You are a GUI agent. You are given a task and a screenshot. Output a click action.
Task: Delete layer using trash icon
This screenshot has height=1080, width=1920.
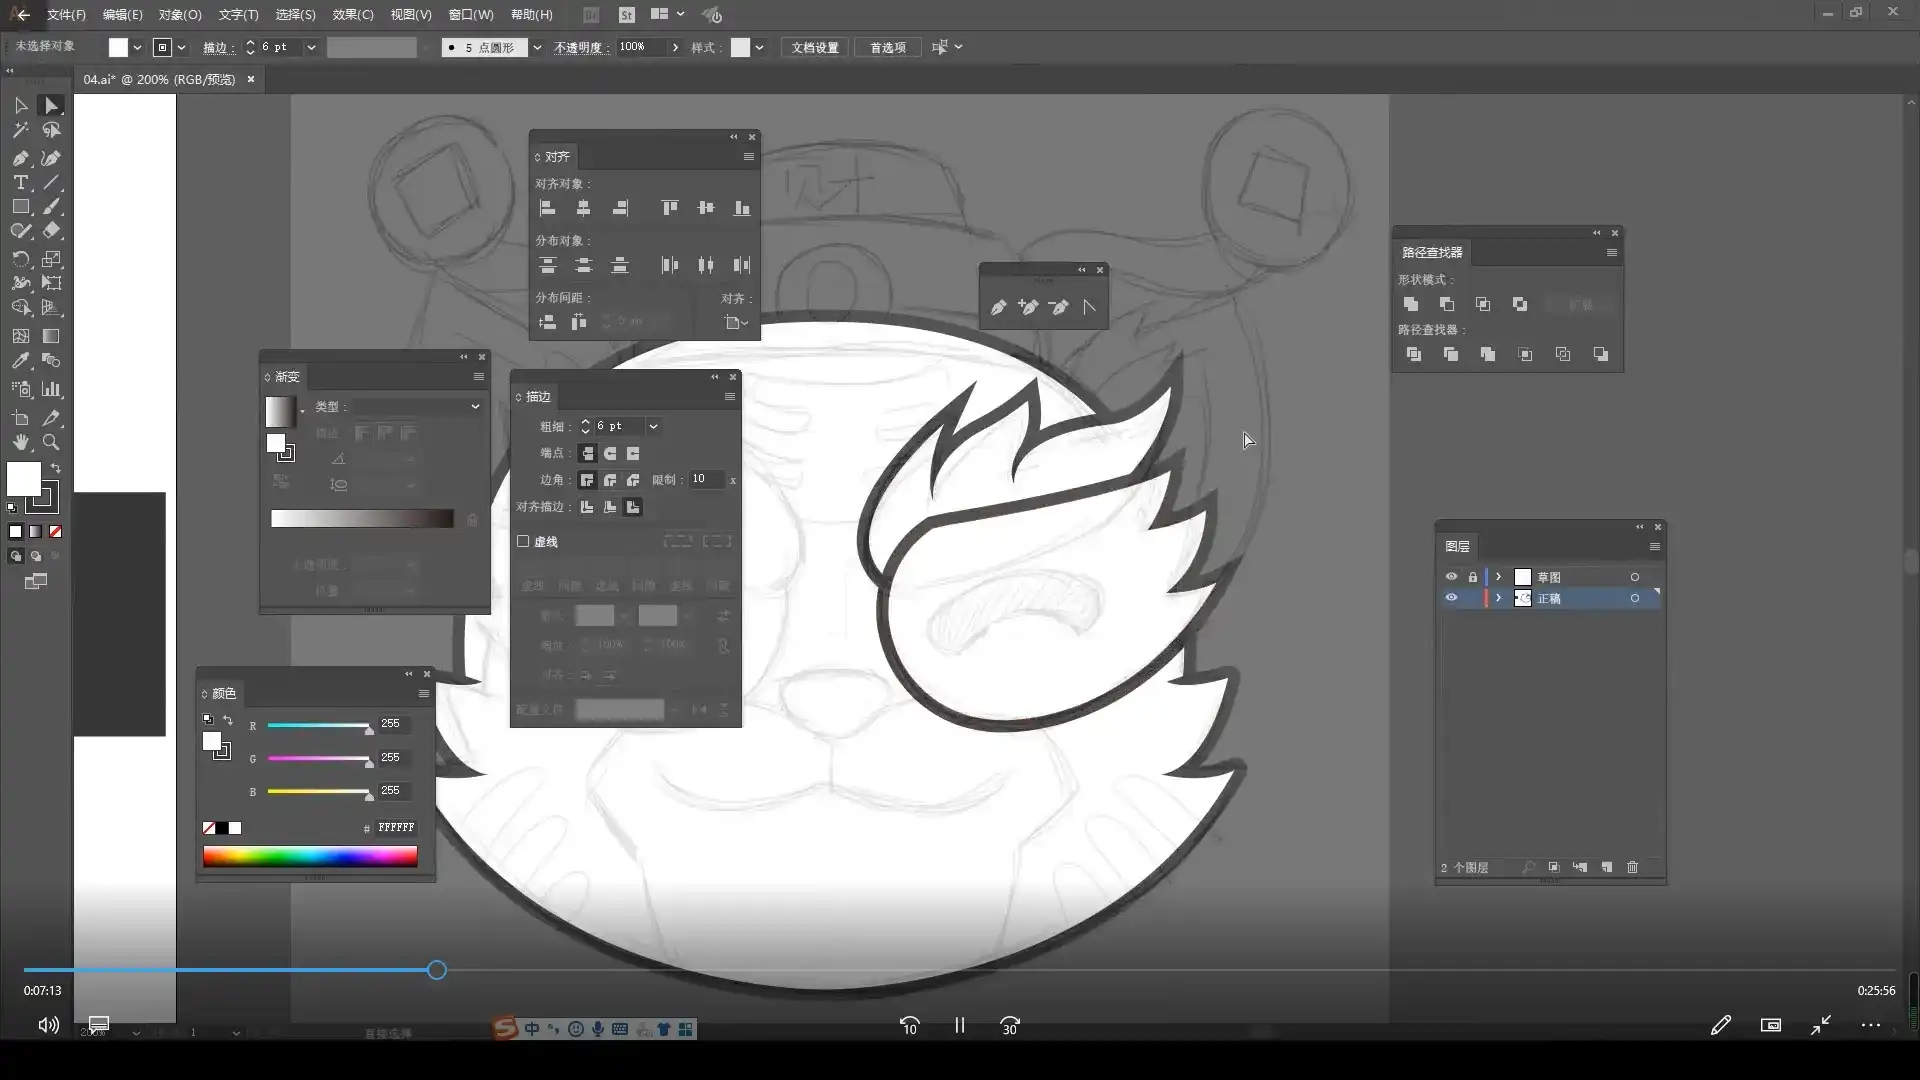pyautogui.click(x=1632, y=867)
